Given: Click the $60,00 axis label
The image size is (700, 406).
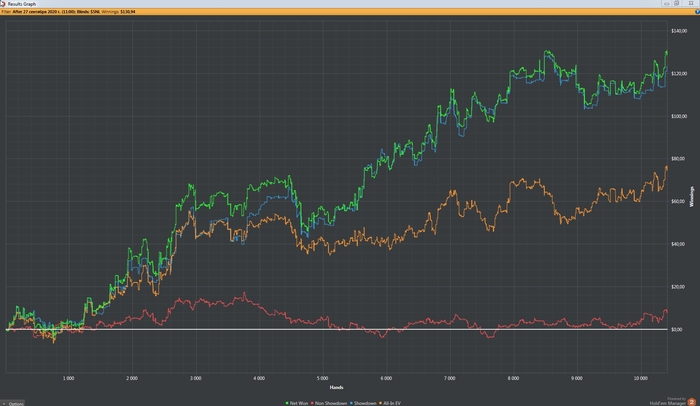Looking at the screenshot, I should (x=678, y=201).
